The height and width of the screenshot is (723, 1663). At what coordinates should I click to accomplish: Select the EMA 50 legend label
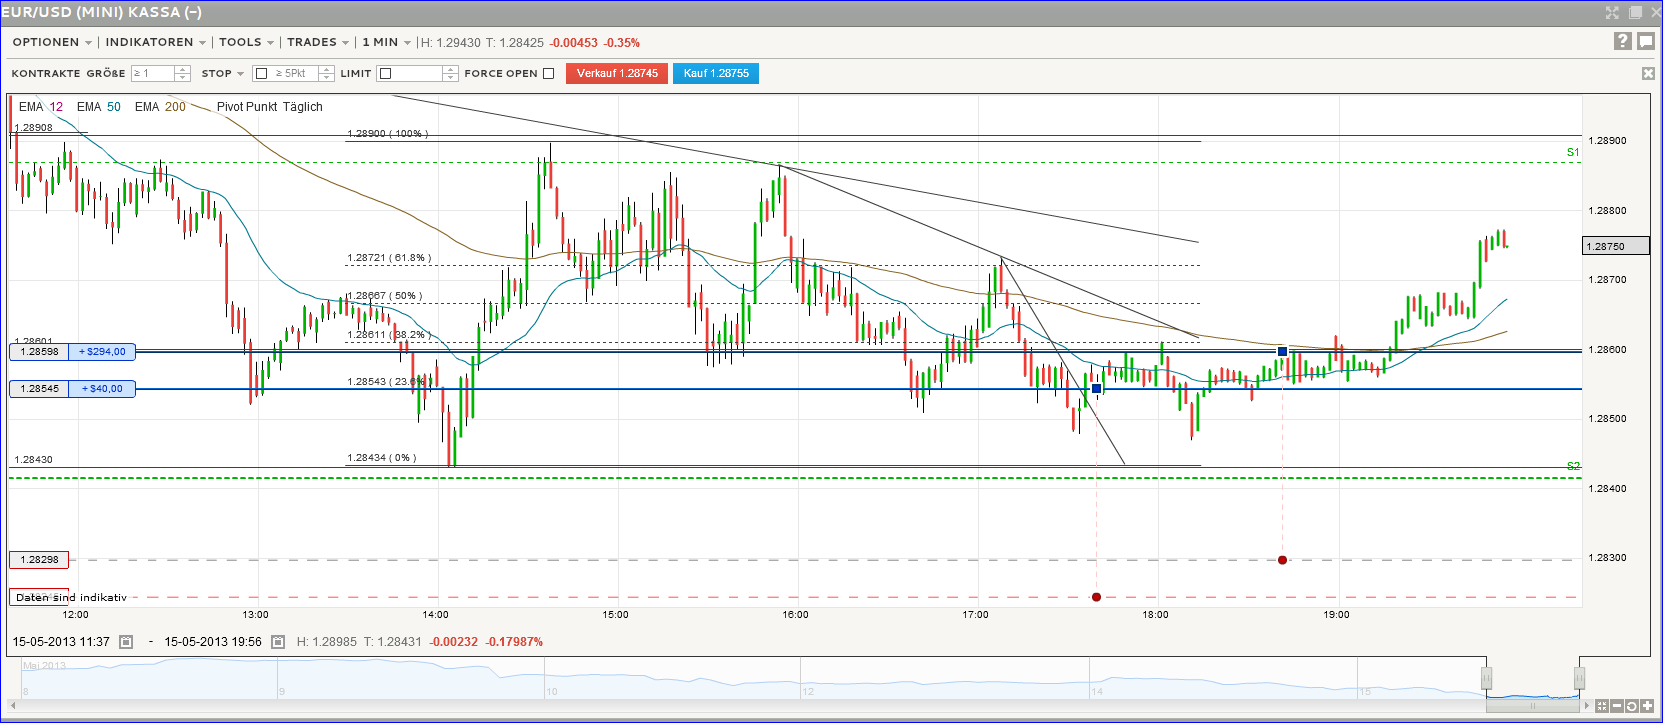click(x=99, y=107)
